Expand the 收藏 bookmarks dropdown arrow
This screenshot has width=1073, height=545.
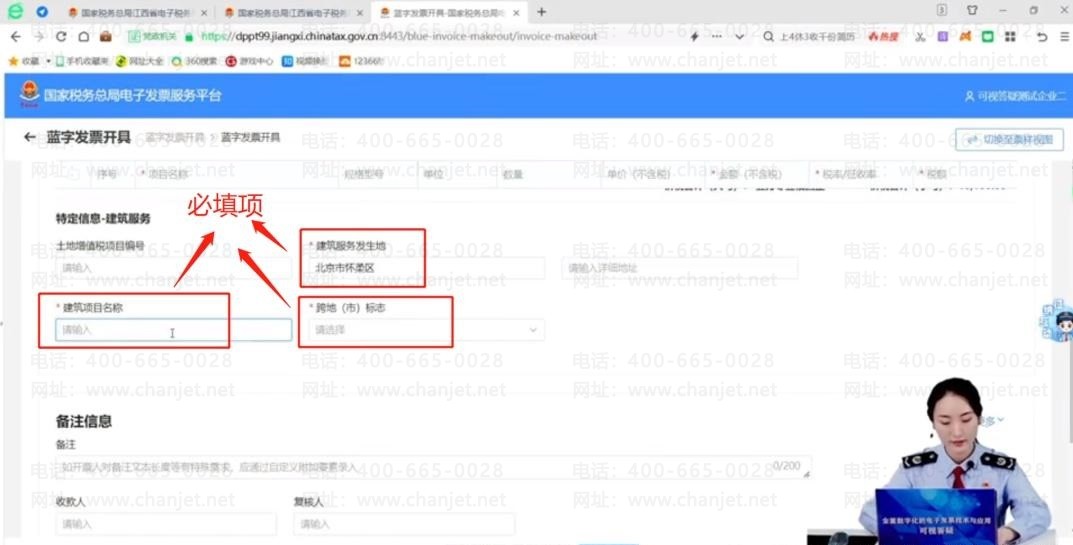coord(49,61)
